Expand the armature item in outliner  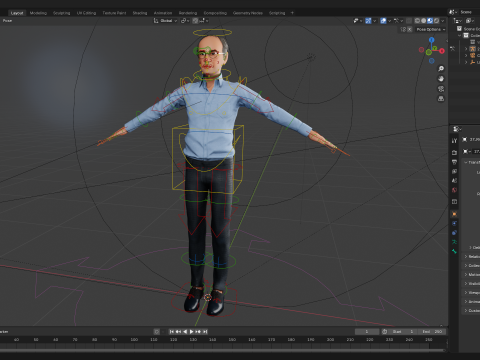466,49
